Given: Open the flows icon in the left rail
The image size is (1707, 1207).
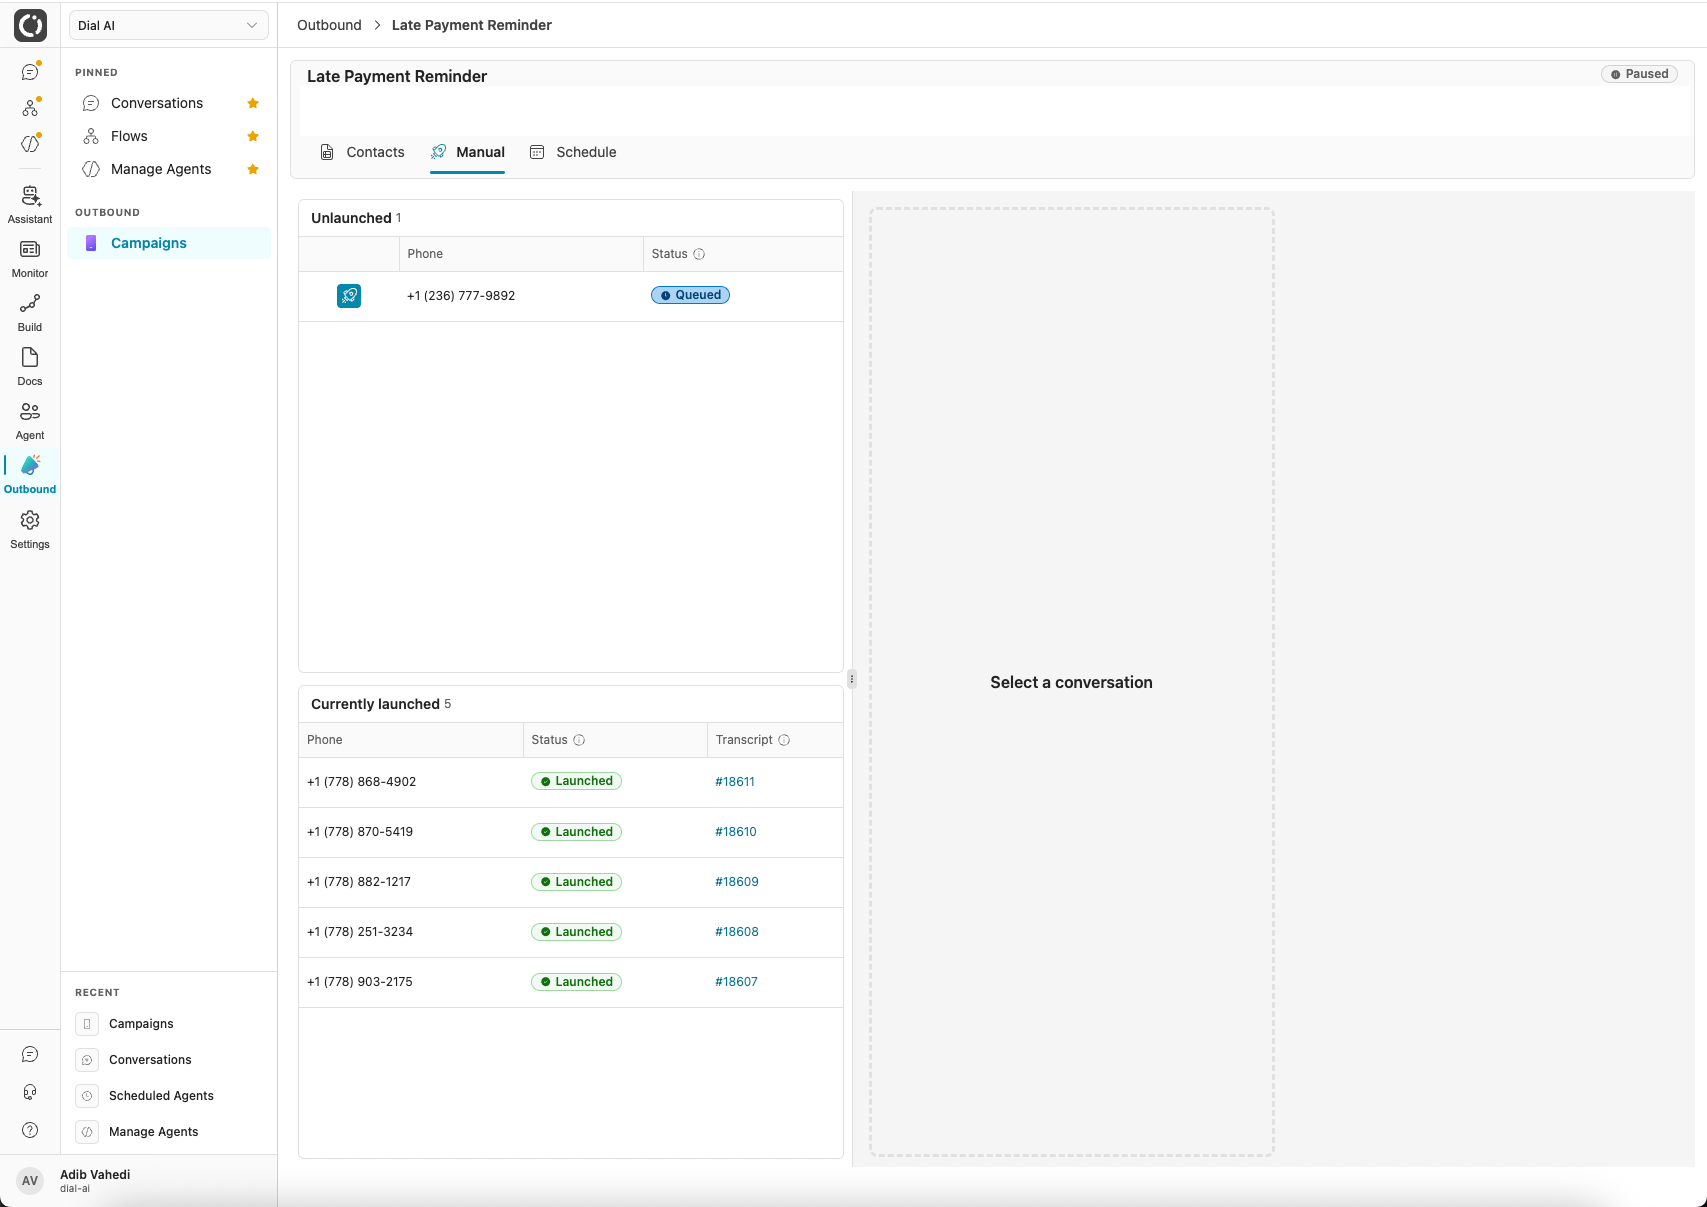Looking at the screenshot, I should click(x=30, y=108).
